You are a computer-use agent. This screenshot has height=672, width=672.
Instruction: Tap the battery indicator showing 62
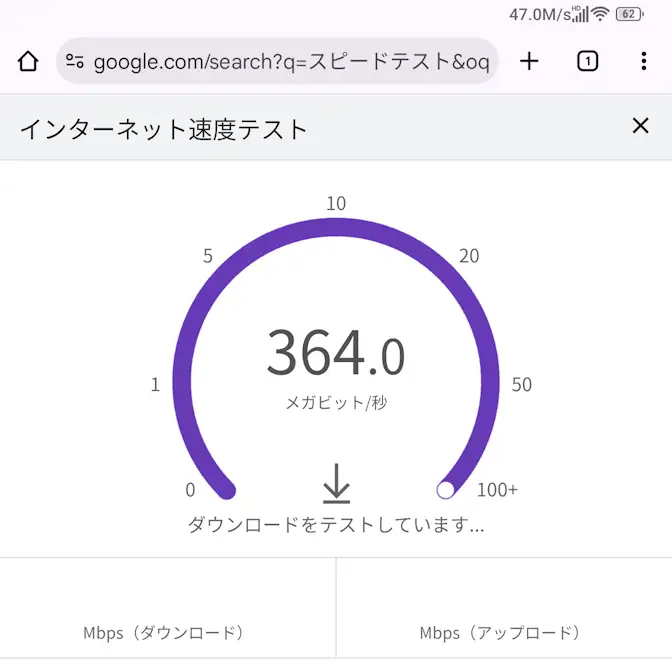tap(629, 14)
